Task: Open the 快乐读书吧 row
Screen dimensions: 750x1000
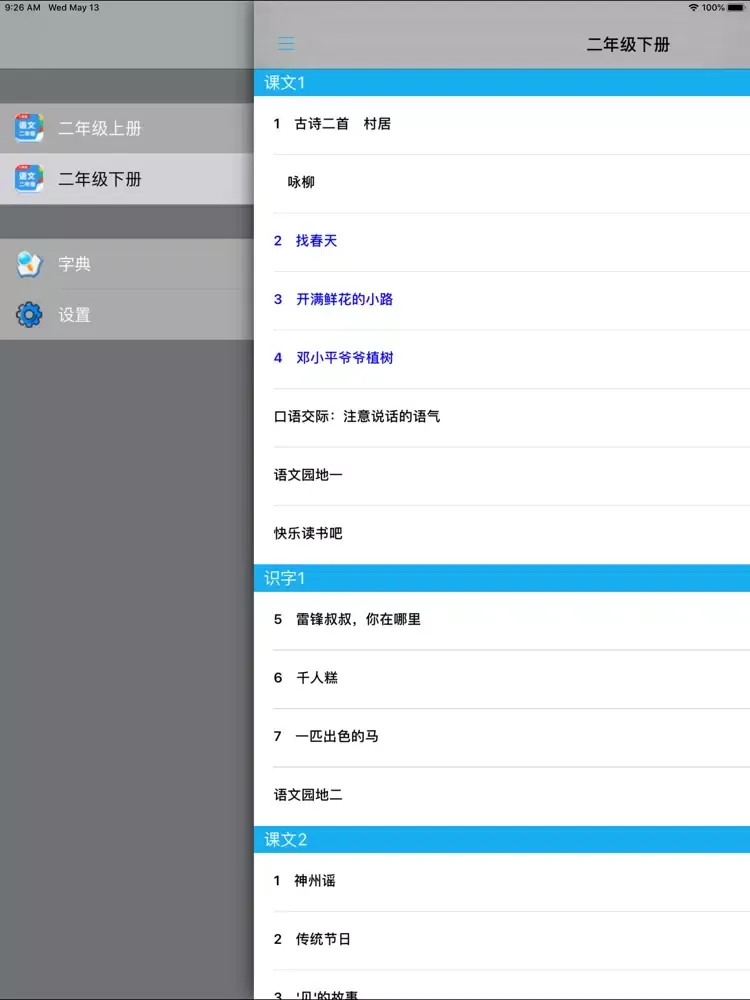Action: (x=502, y=534)
